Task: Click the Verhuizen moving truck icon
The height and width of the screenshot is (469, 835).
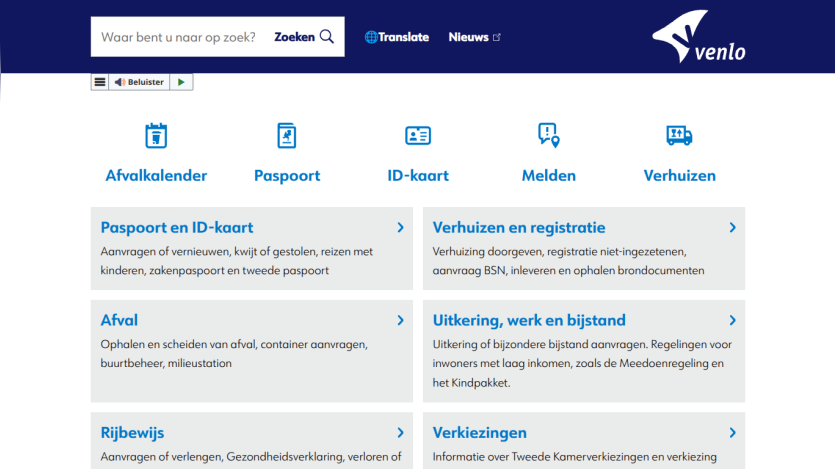Action: coord(680,135)
